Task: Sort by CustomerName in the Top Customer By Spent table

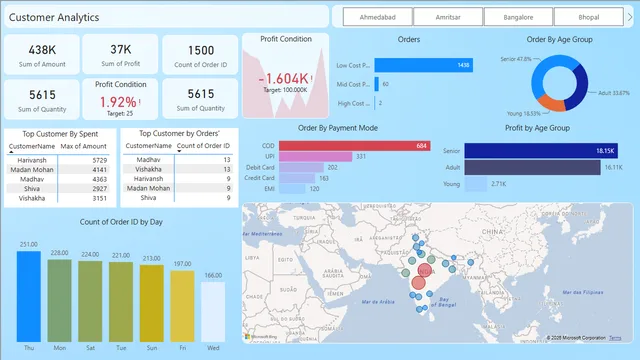Action: pyautogui.click(x=32, y=146)
